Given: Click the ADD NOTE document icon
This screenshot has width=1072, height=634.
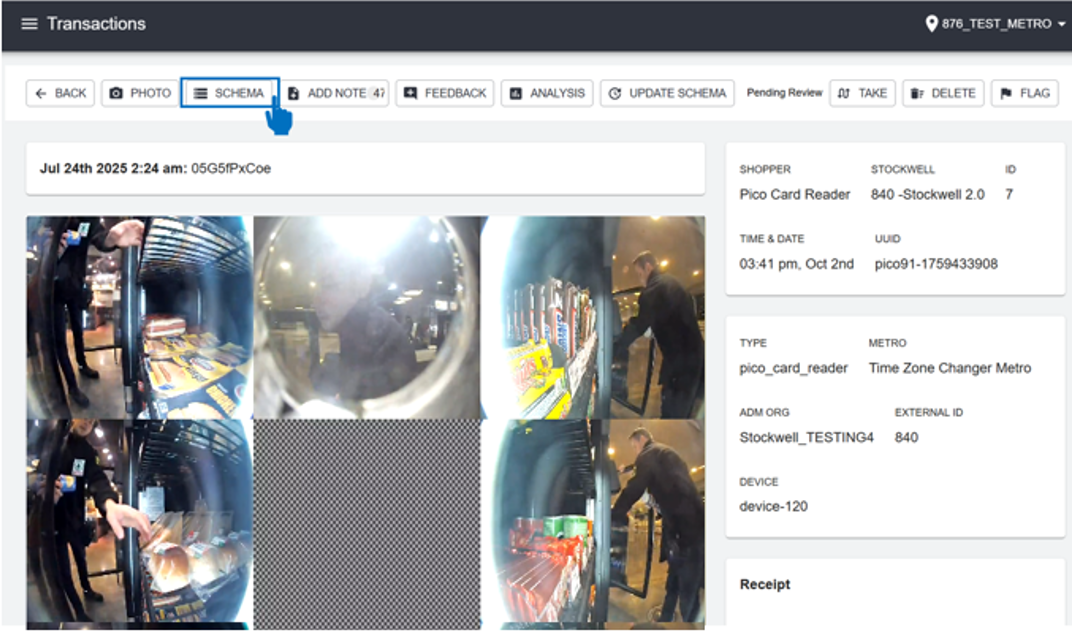Looking at the screenshot, I should tap(294, 93).
